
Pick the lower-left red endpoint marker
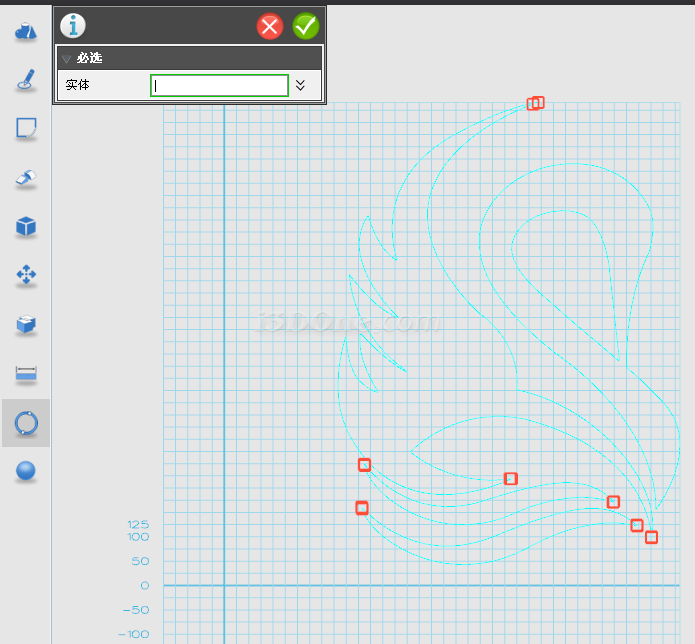click(x=362, y=508)
